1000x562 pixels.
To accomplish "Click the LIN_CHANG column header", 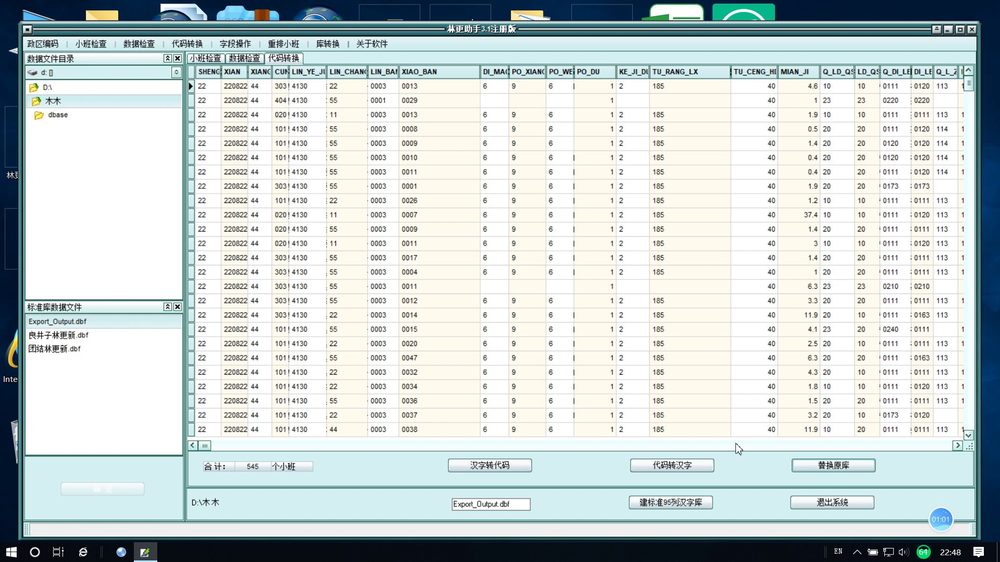I will (348, 72).
